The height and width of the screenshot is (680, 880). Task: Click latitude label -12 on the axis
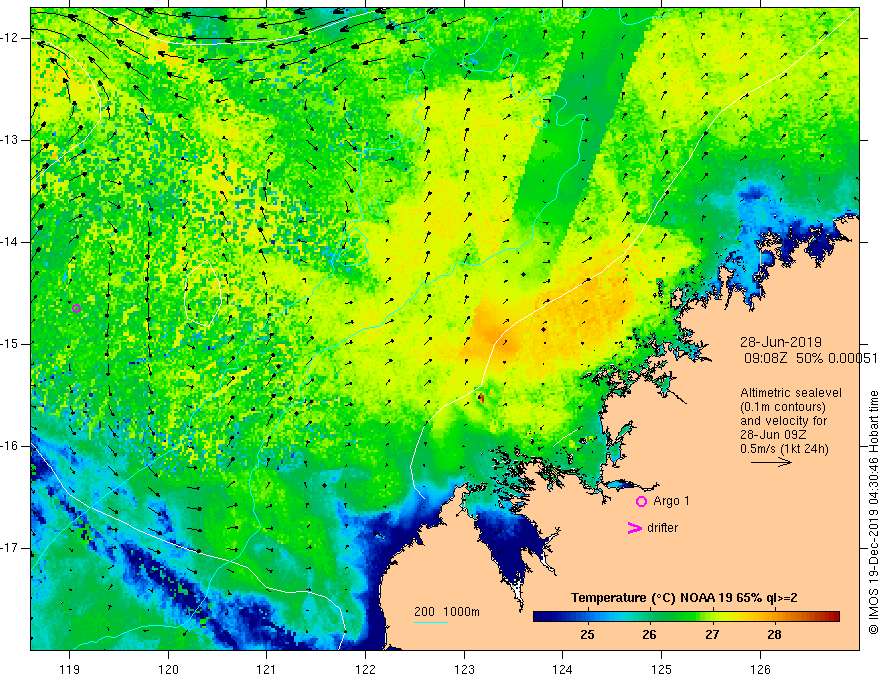[9, 38]
